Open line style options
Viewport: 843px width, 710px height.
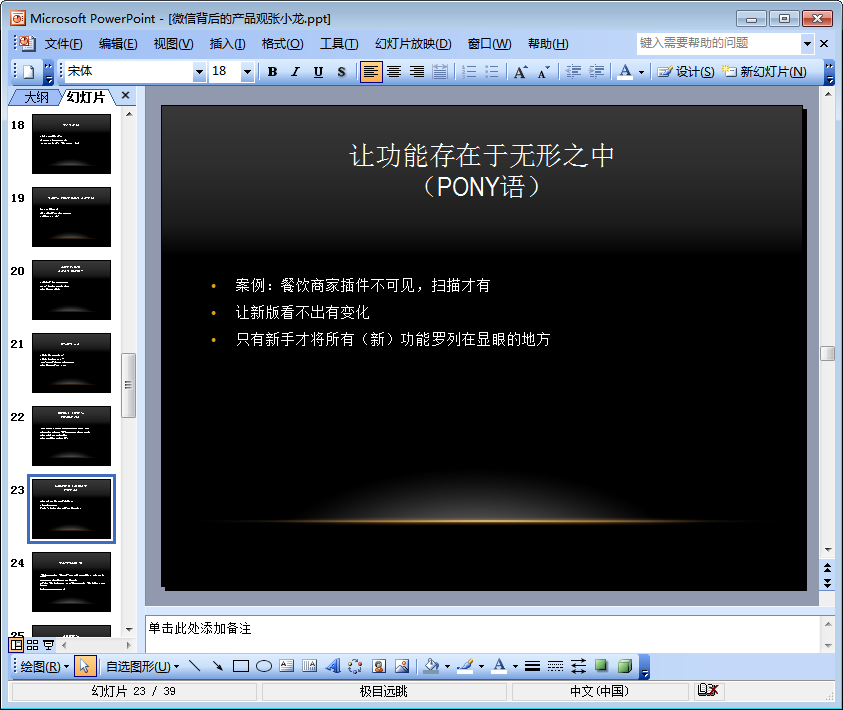click(x=532, y=666)
